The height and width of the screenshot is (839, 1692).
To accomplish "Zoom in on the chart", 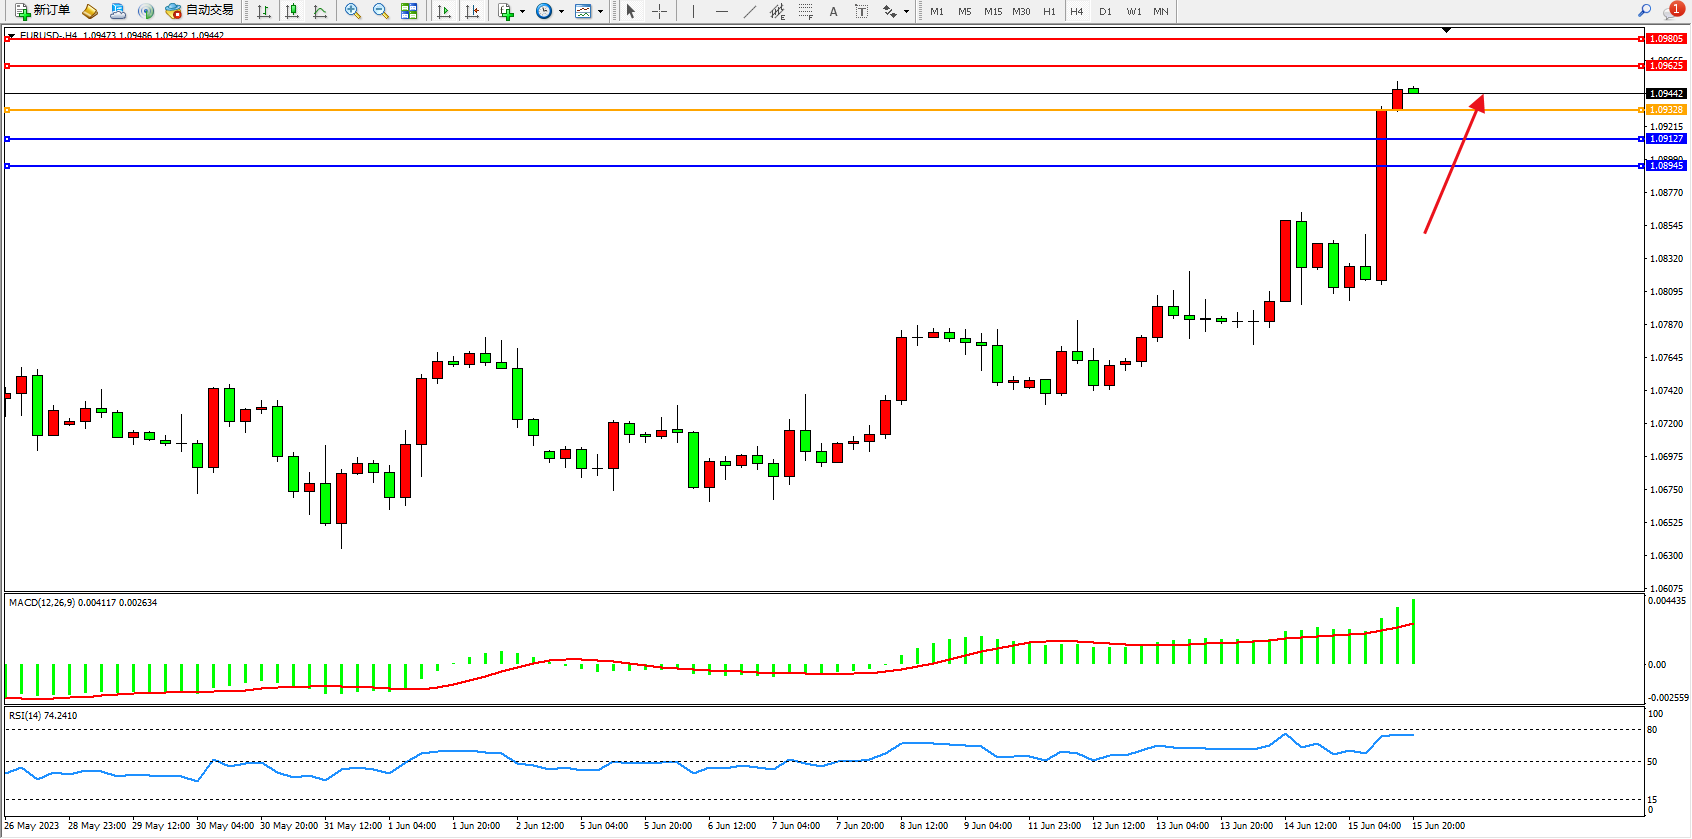I will click(x=353, y=11).
